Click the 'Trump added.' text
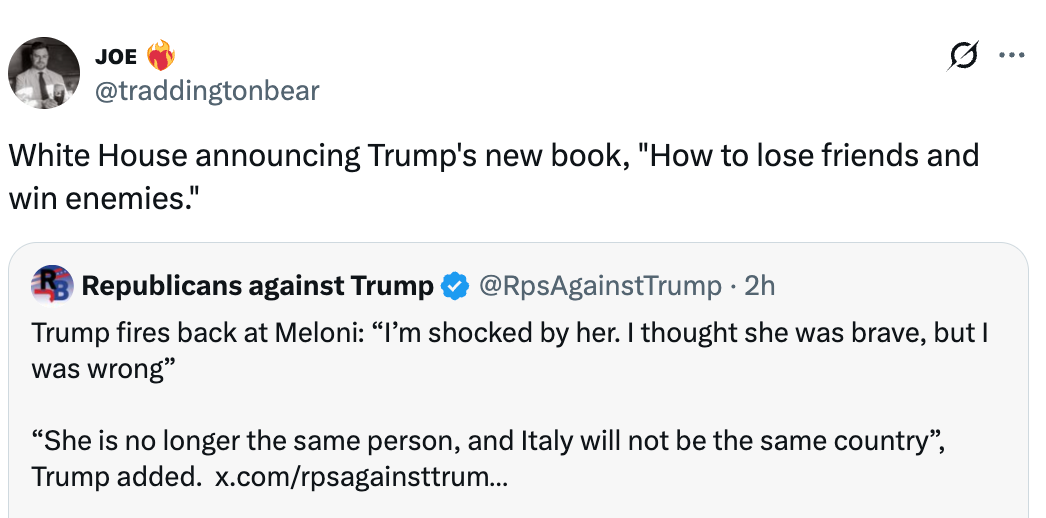The image size is (1046, 518). tap(115, 476)
